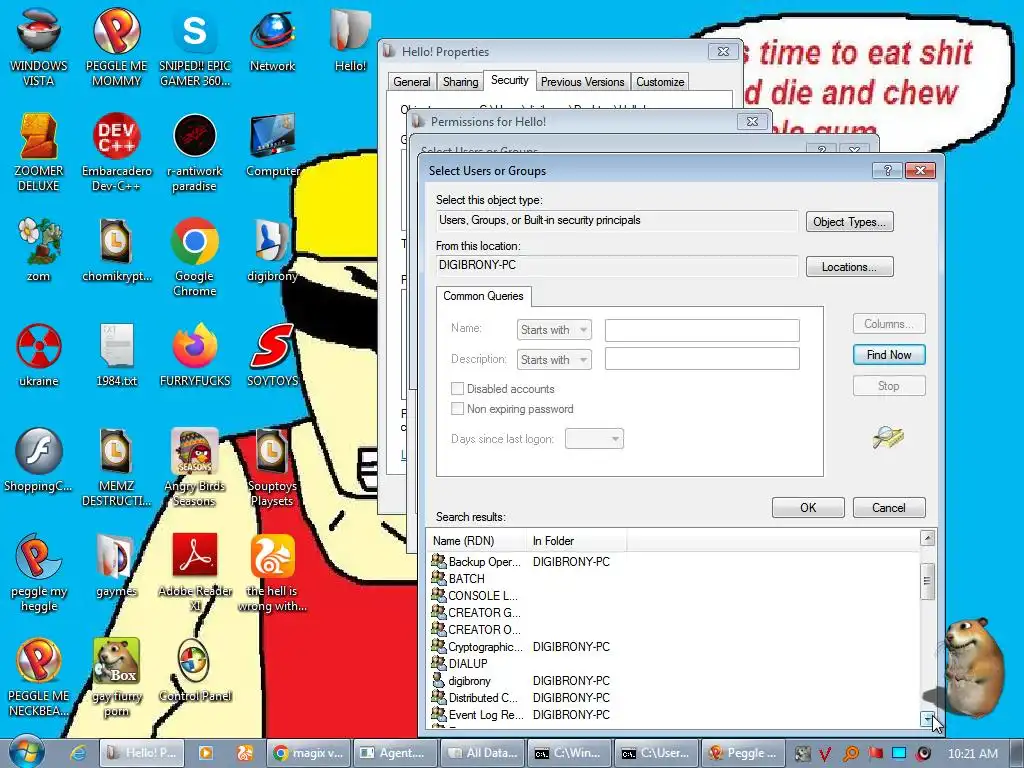Open the WINDOWS VISTA desktop icon
Screen dimensions: 1024x768
39,46
